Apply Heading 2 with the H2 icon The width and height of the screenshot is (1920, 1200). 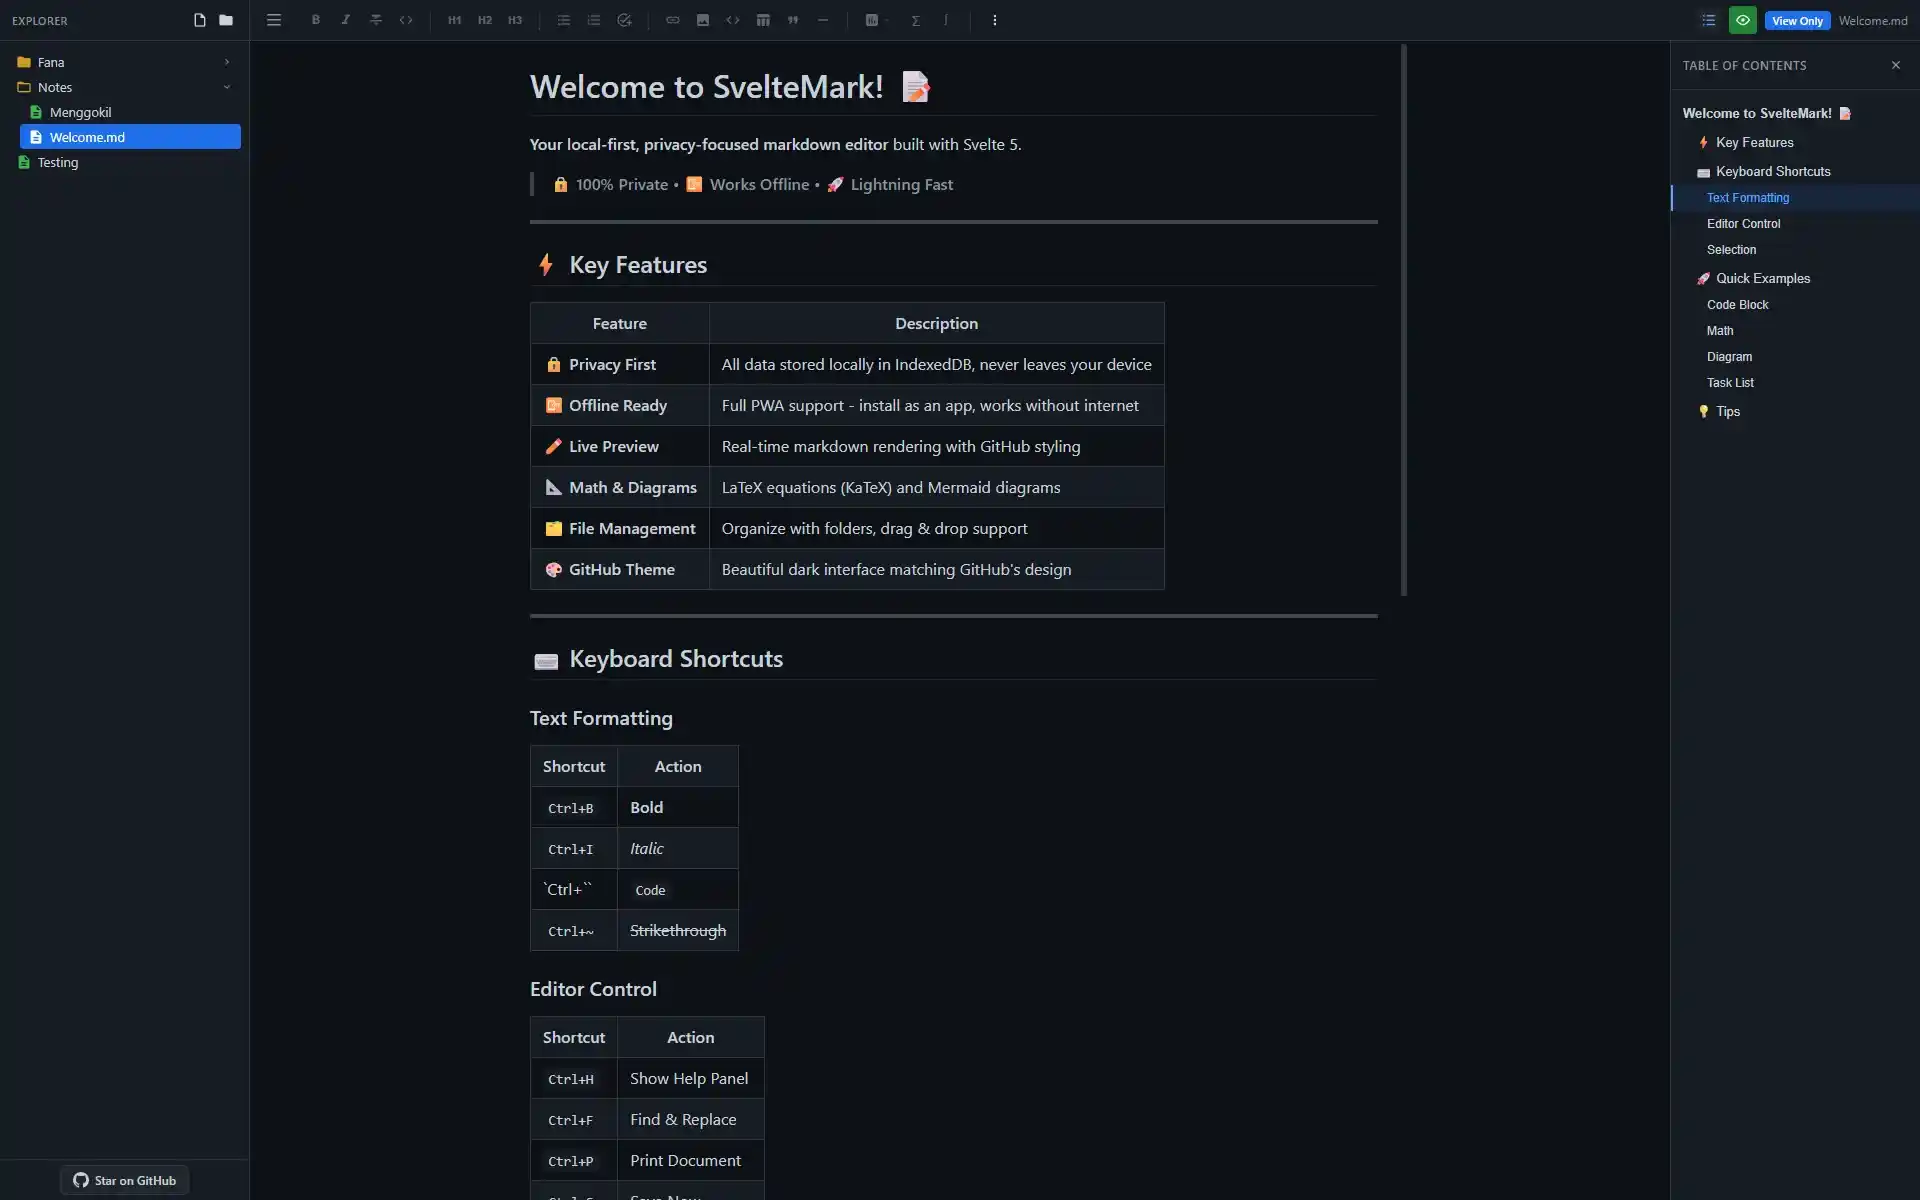point(485,20)
